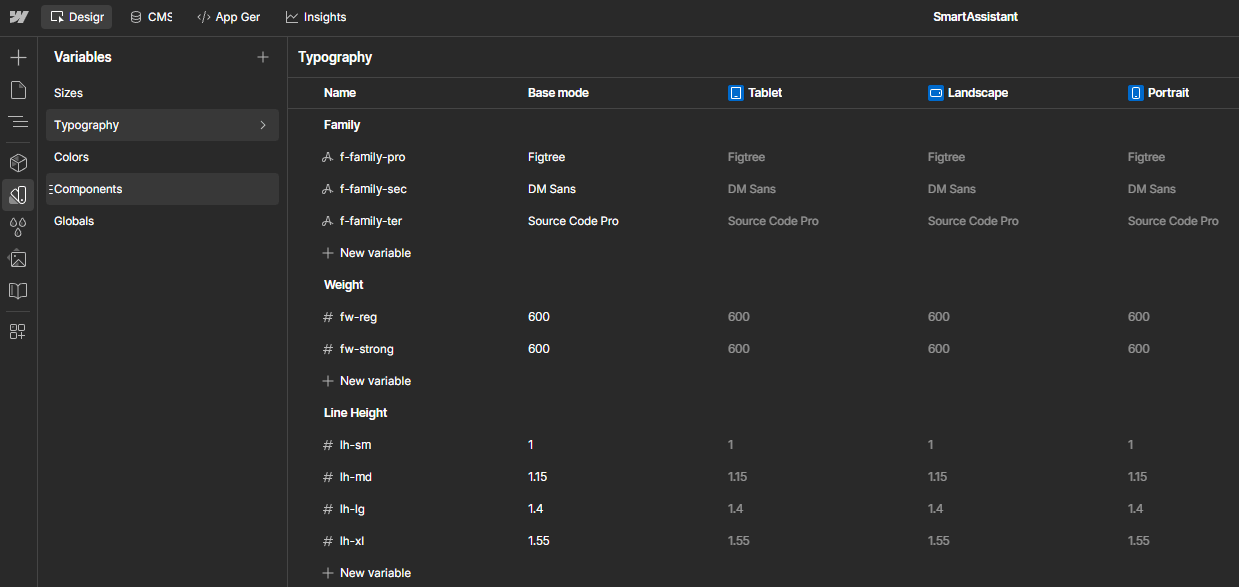Screen dimensions: 1239x587
Task: Click the Tablet breakpoint icon
Action: [x=736, y=93]
